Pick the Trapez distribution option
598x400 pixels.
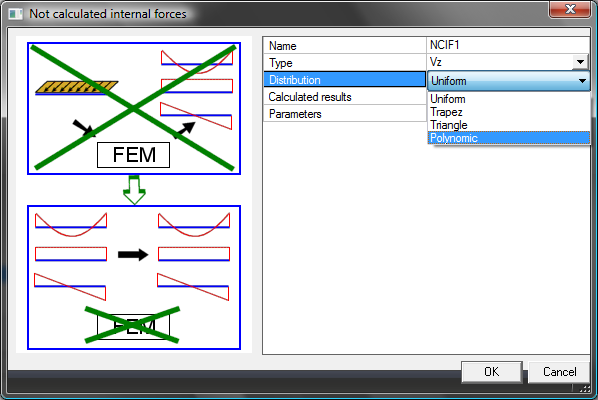pyautogui.click(x=509, y=112)
